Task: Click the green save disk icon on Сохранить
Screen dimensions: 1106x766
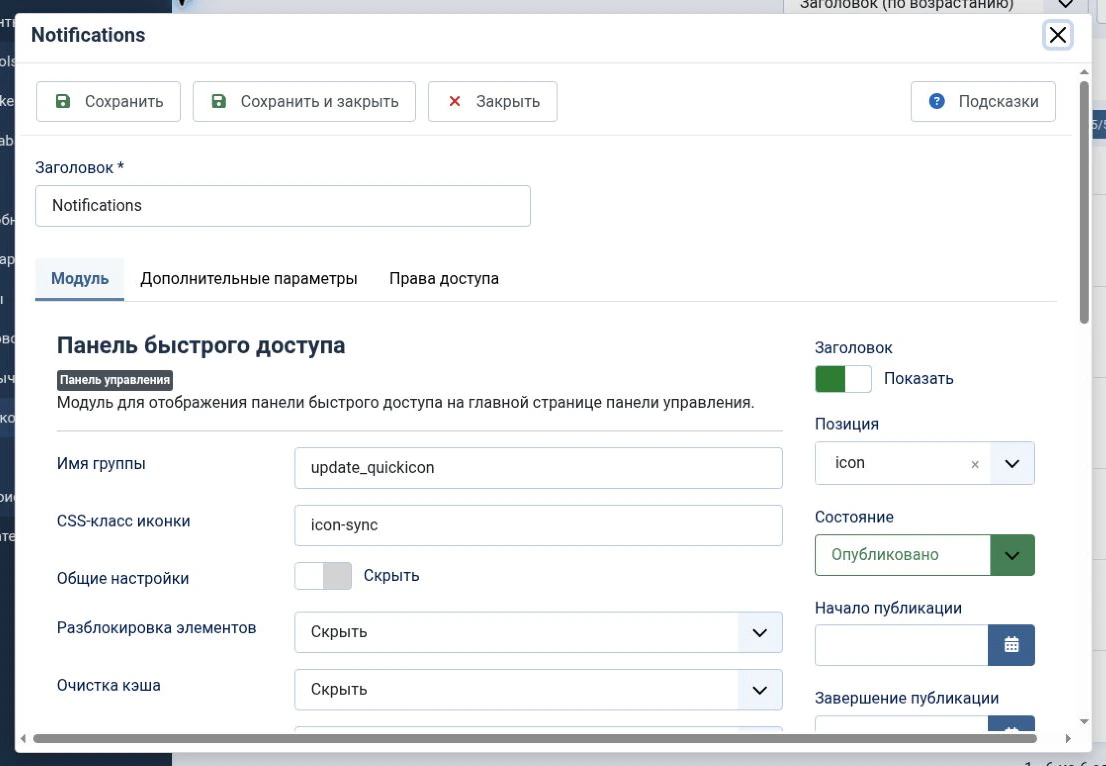Action: [x=63, y=101]
